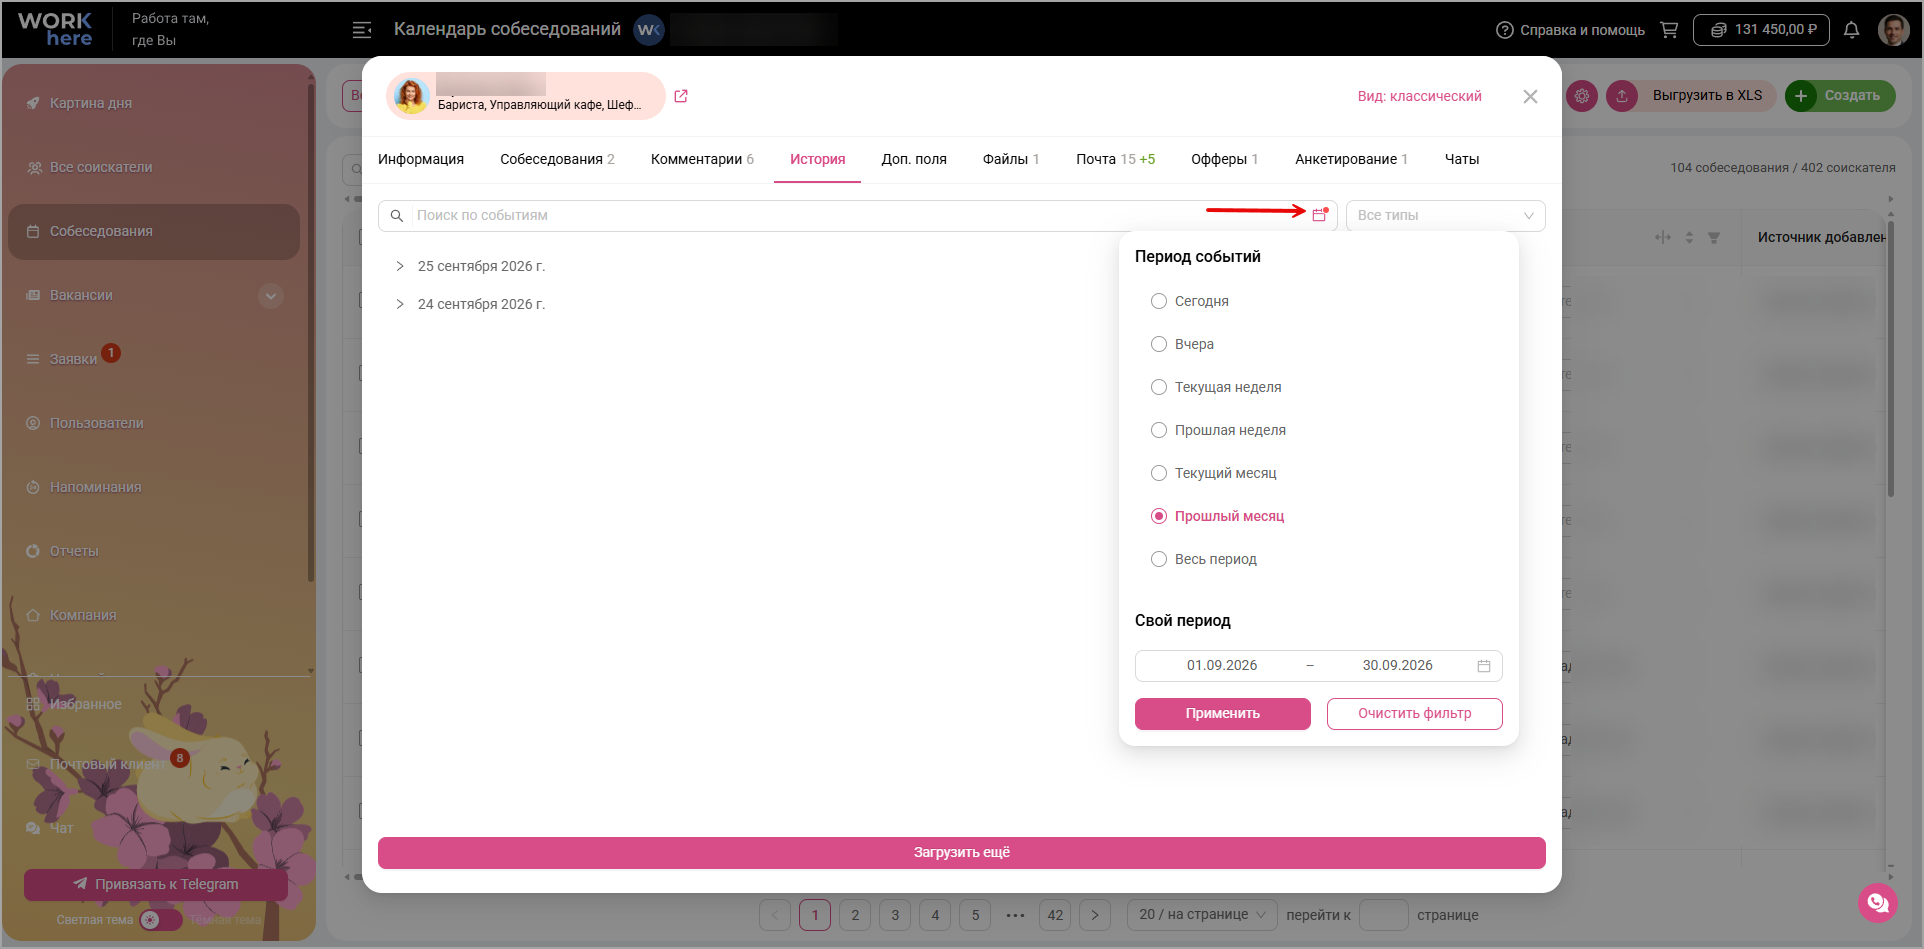The image size is (1924, 949).
Task: Go to the next pagination page
Action: 1095,915
